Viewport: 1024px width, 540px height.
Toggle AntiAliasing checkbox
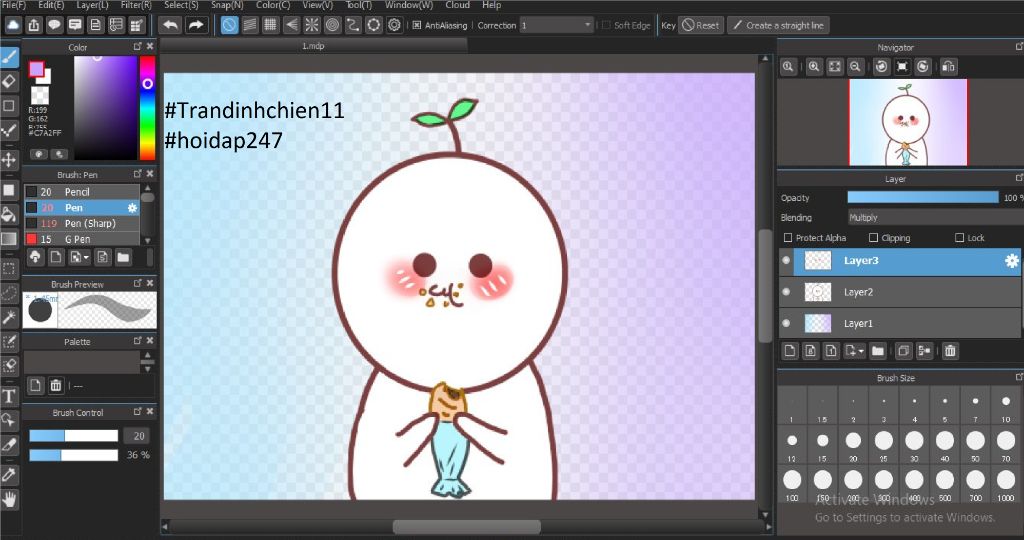coord(417,25)
